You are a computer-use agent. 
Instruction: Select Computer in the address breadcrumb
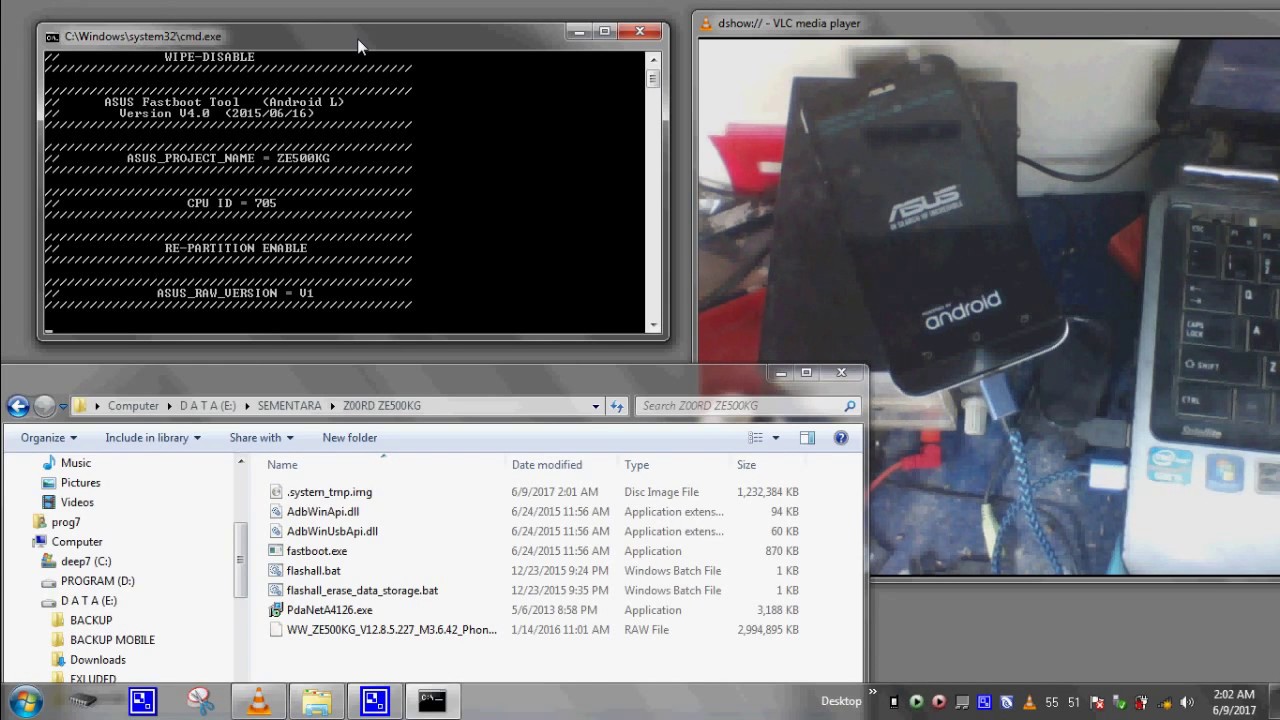[x=133, y=406]
